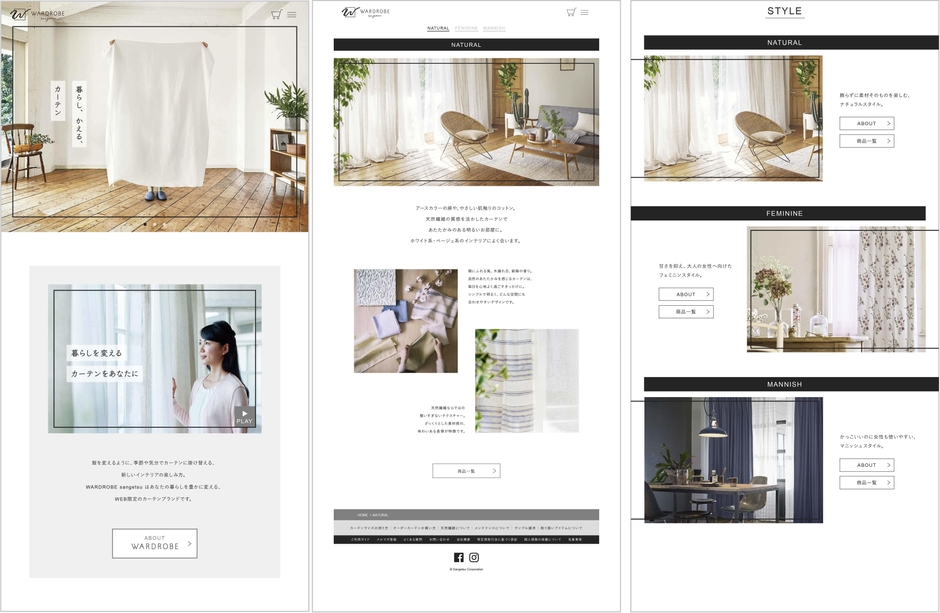The width and height of the screenshot is (940, 613).
Task: Open the hamburger menu on the NATURAL page
Action: (x=585, y=12)
